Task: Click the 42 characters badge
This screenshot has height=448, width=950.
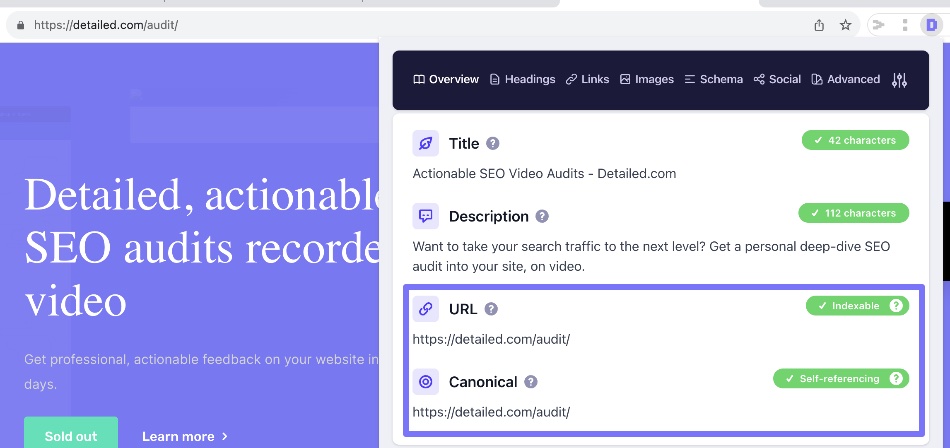Action: point(855,140)
